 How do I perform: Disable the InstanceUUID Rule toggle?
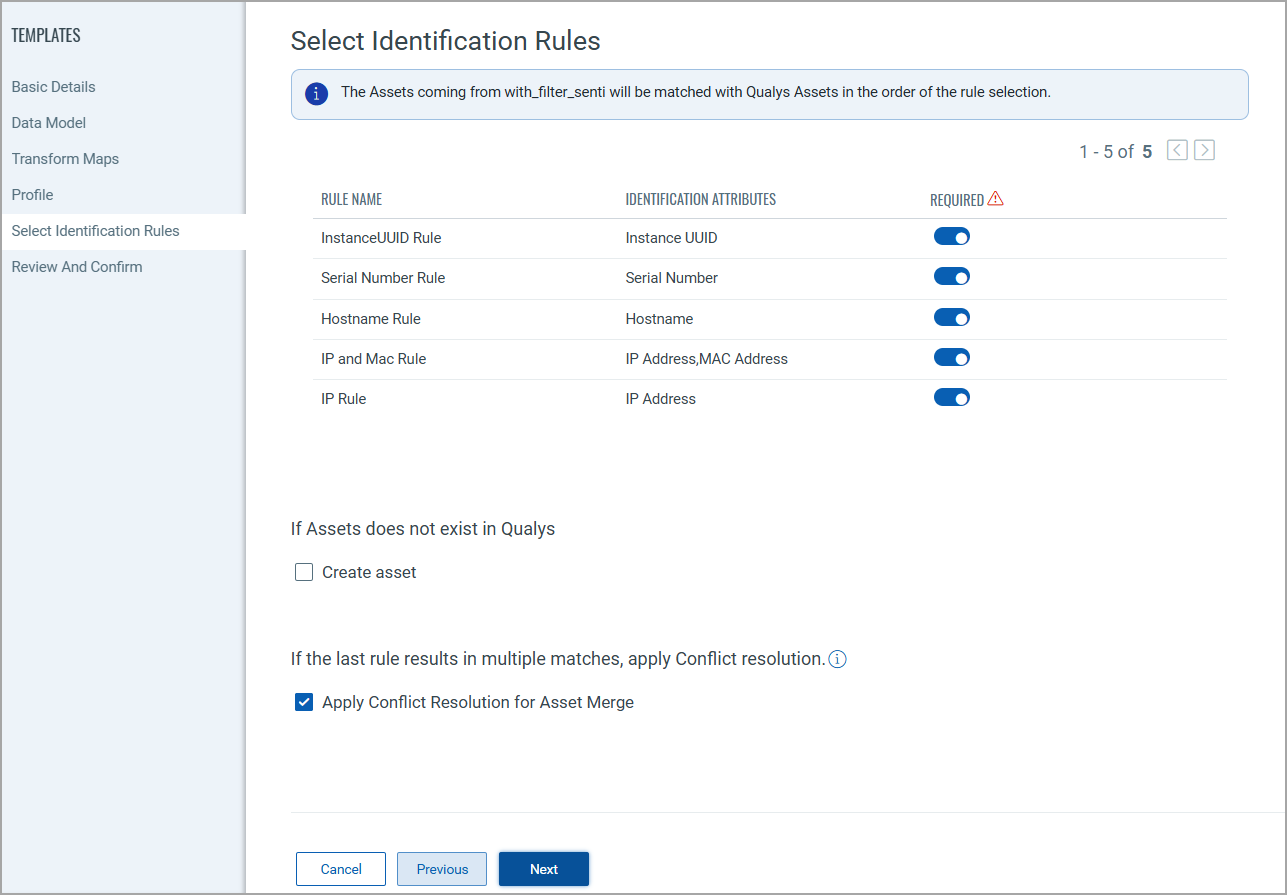coord(951,236)
